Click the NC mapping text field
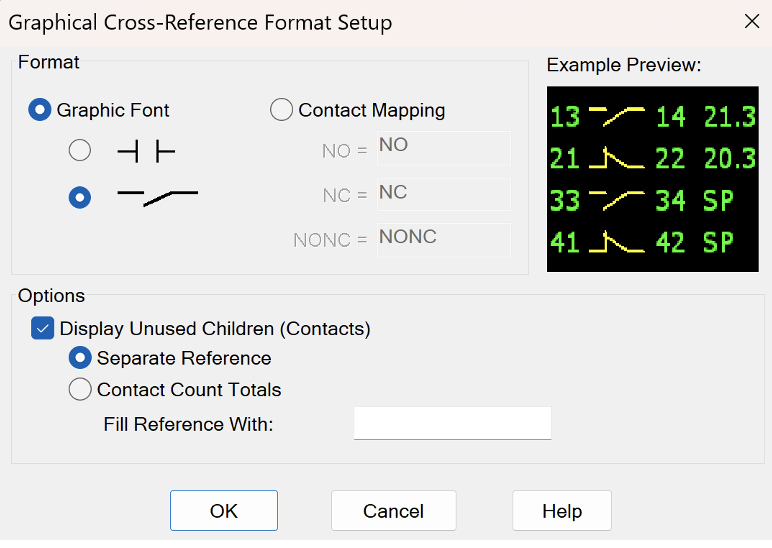Screen dimensions: 772x548 [x=444, y=194]
